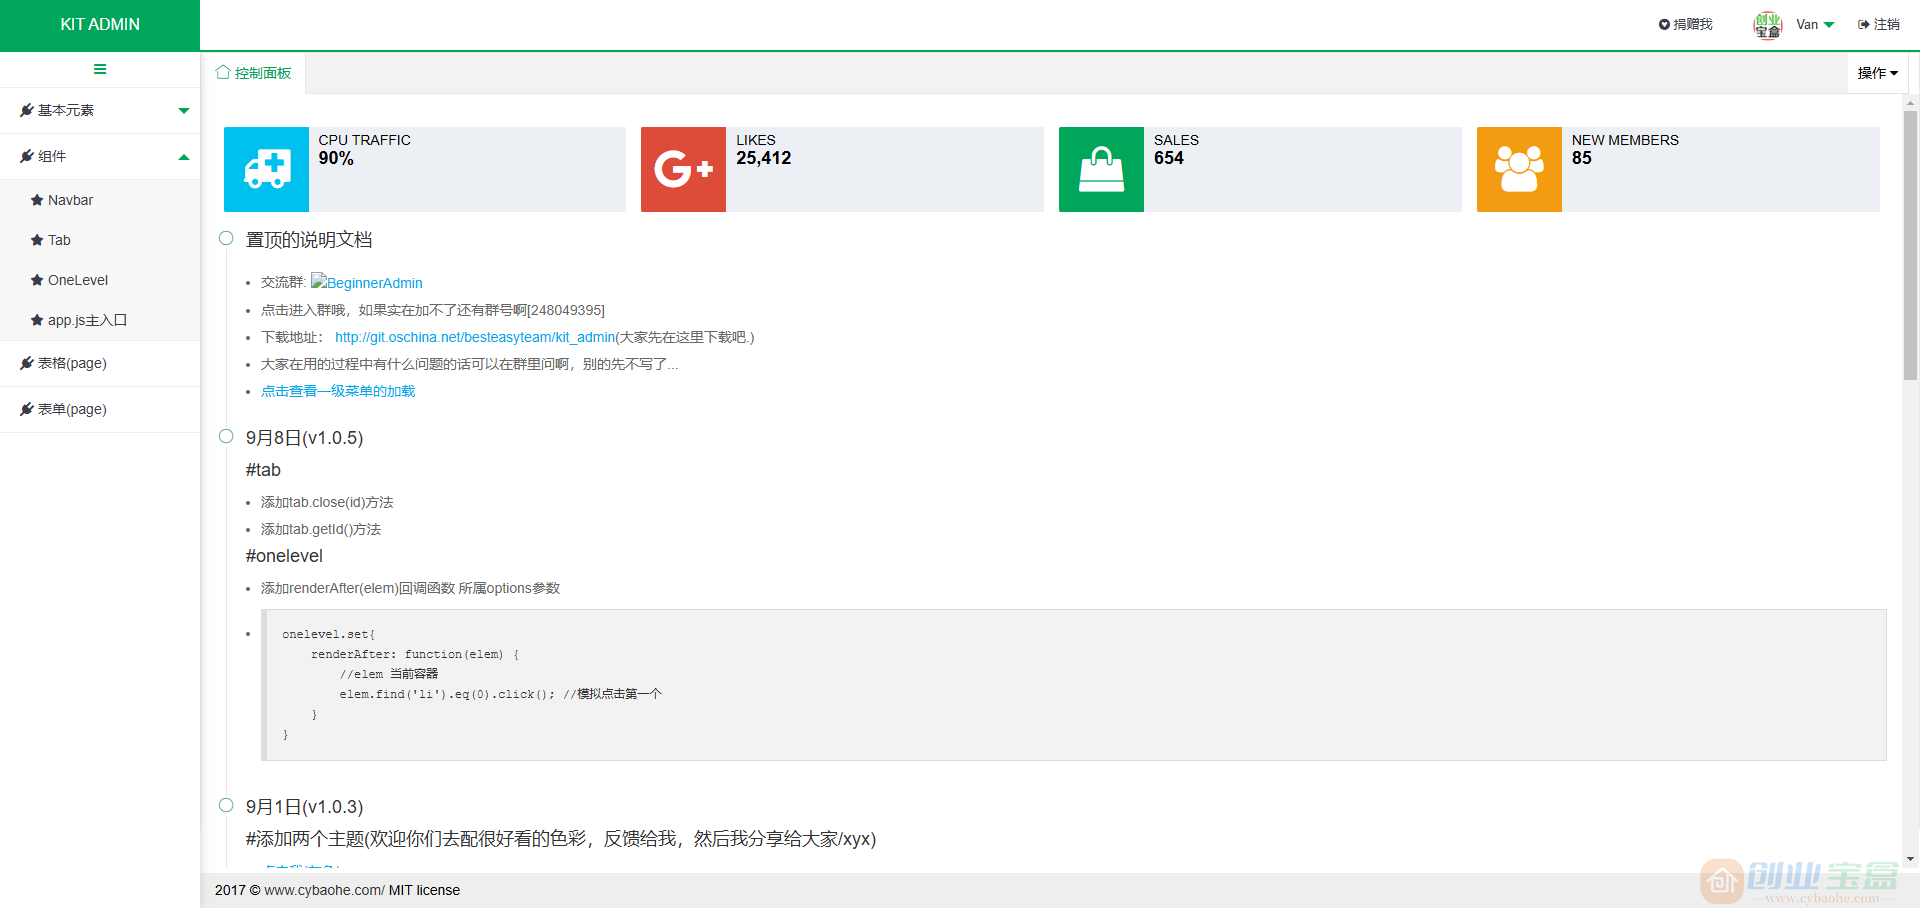Select the star icon beside OneLevel
This screenshot has width=1920, height=908.
coord(37,280)
